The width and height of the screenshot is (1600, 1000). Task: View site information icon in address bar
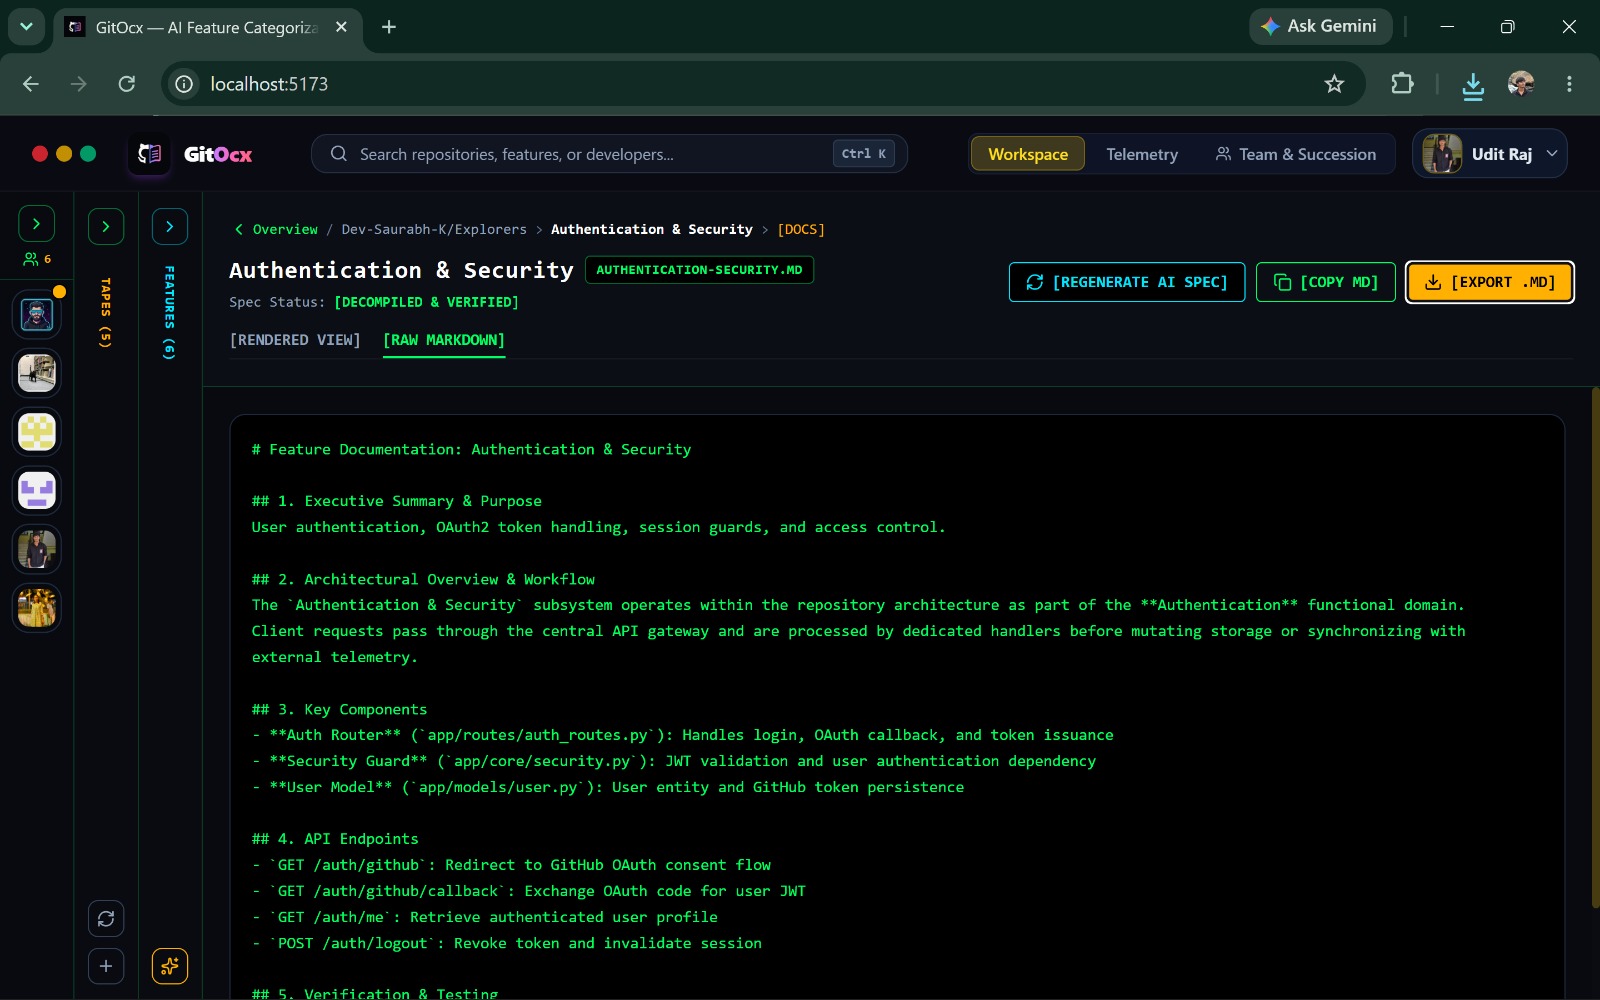point(185,84)
